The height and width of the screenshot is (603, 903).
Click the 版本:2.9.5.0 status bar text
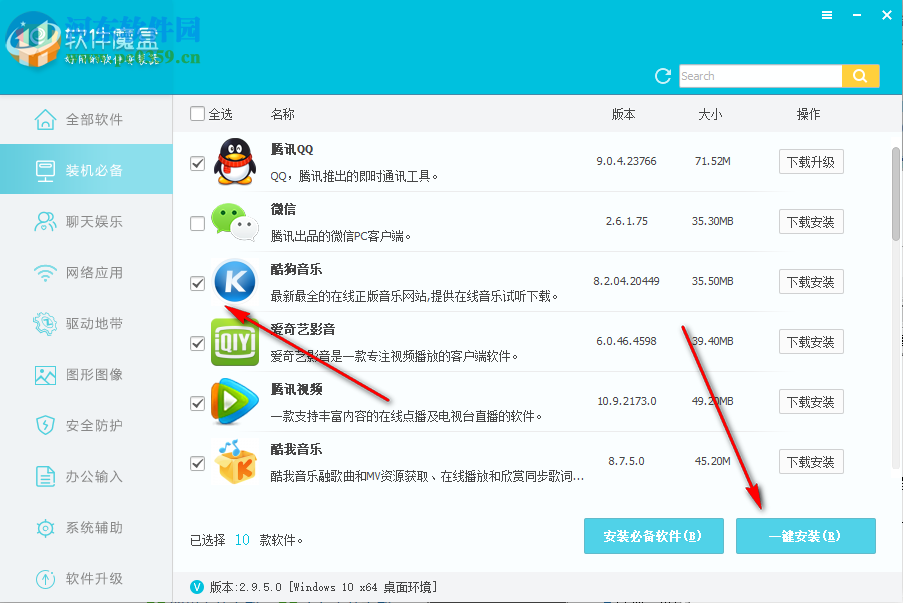coord(323,587)
